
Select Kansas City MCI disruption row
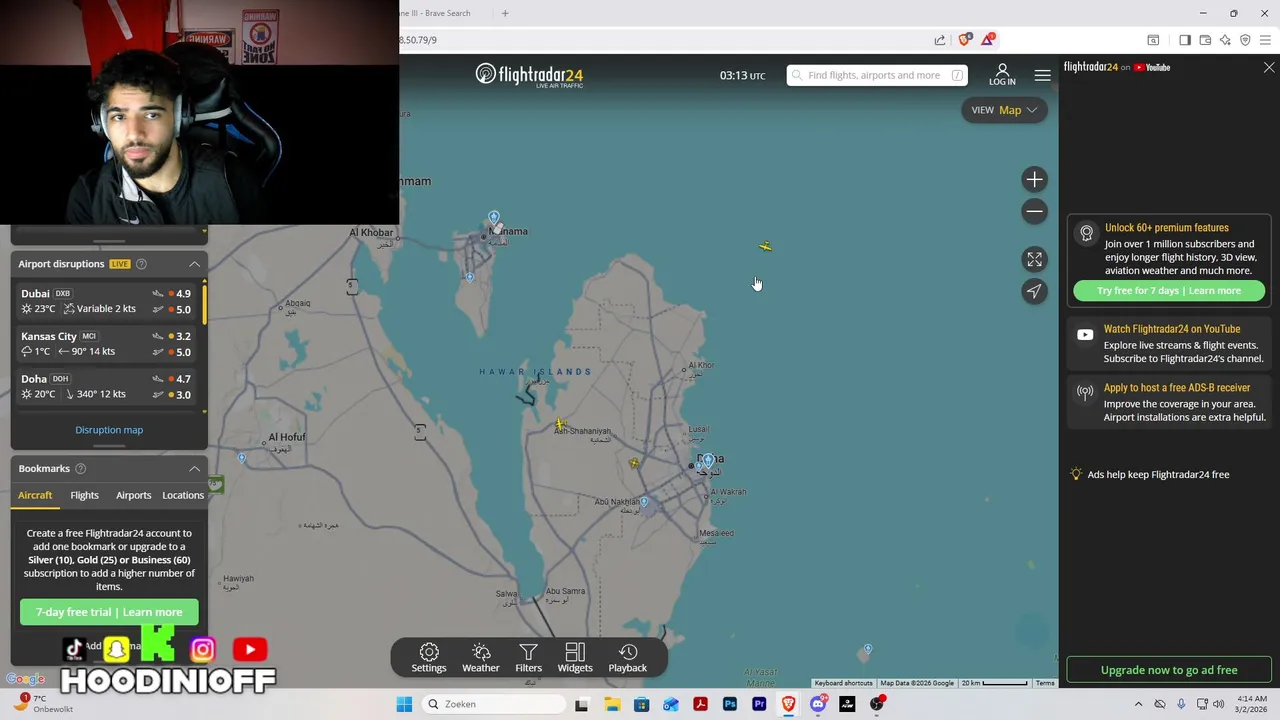[106, 344]
